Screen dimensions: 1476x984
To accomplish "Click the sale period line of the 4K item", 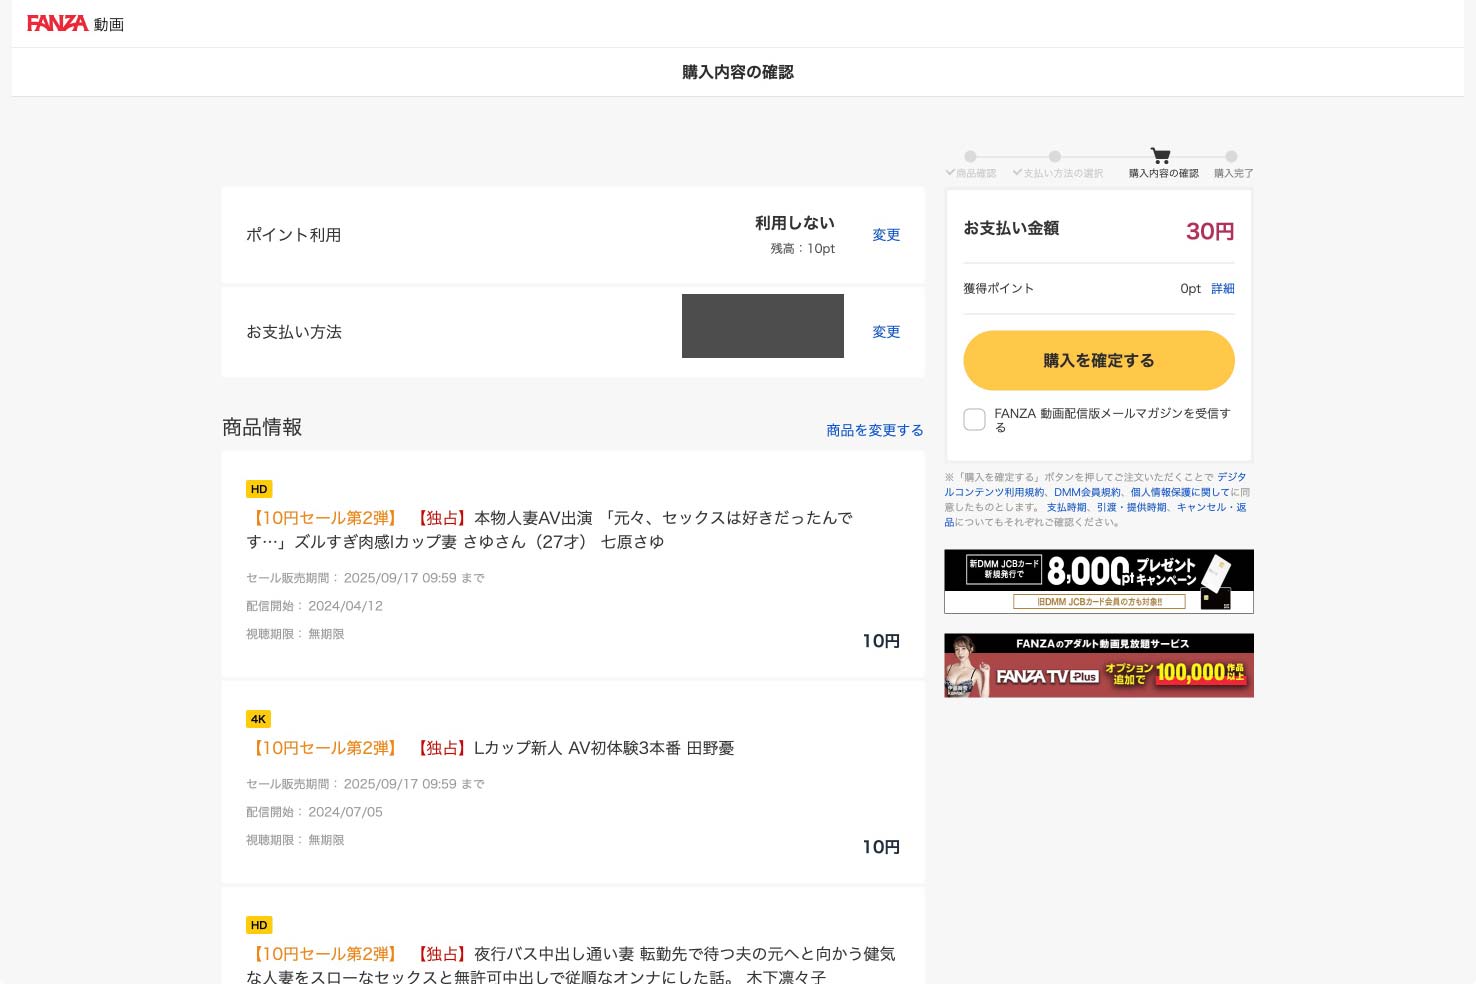I will (365, 784).
